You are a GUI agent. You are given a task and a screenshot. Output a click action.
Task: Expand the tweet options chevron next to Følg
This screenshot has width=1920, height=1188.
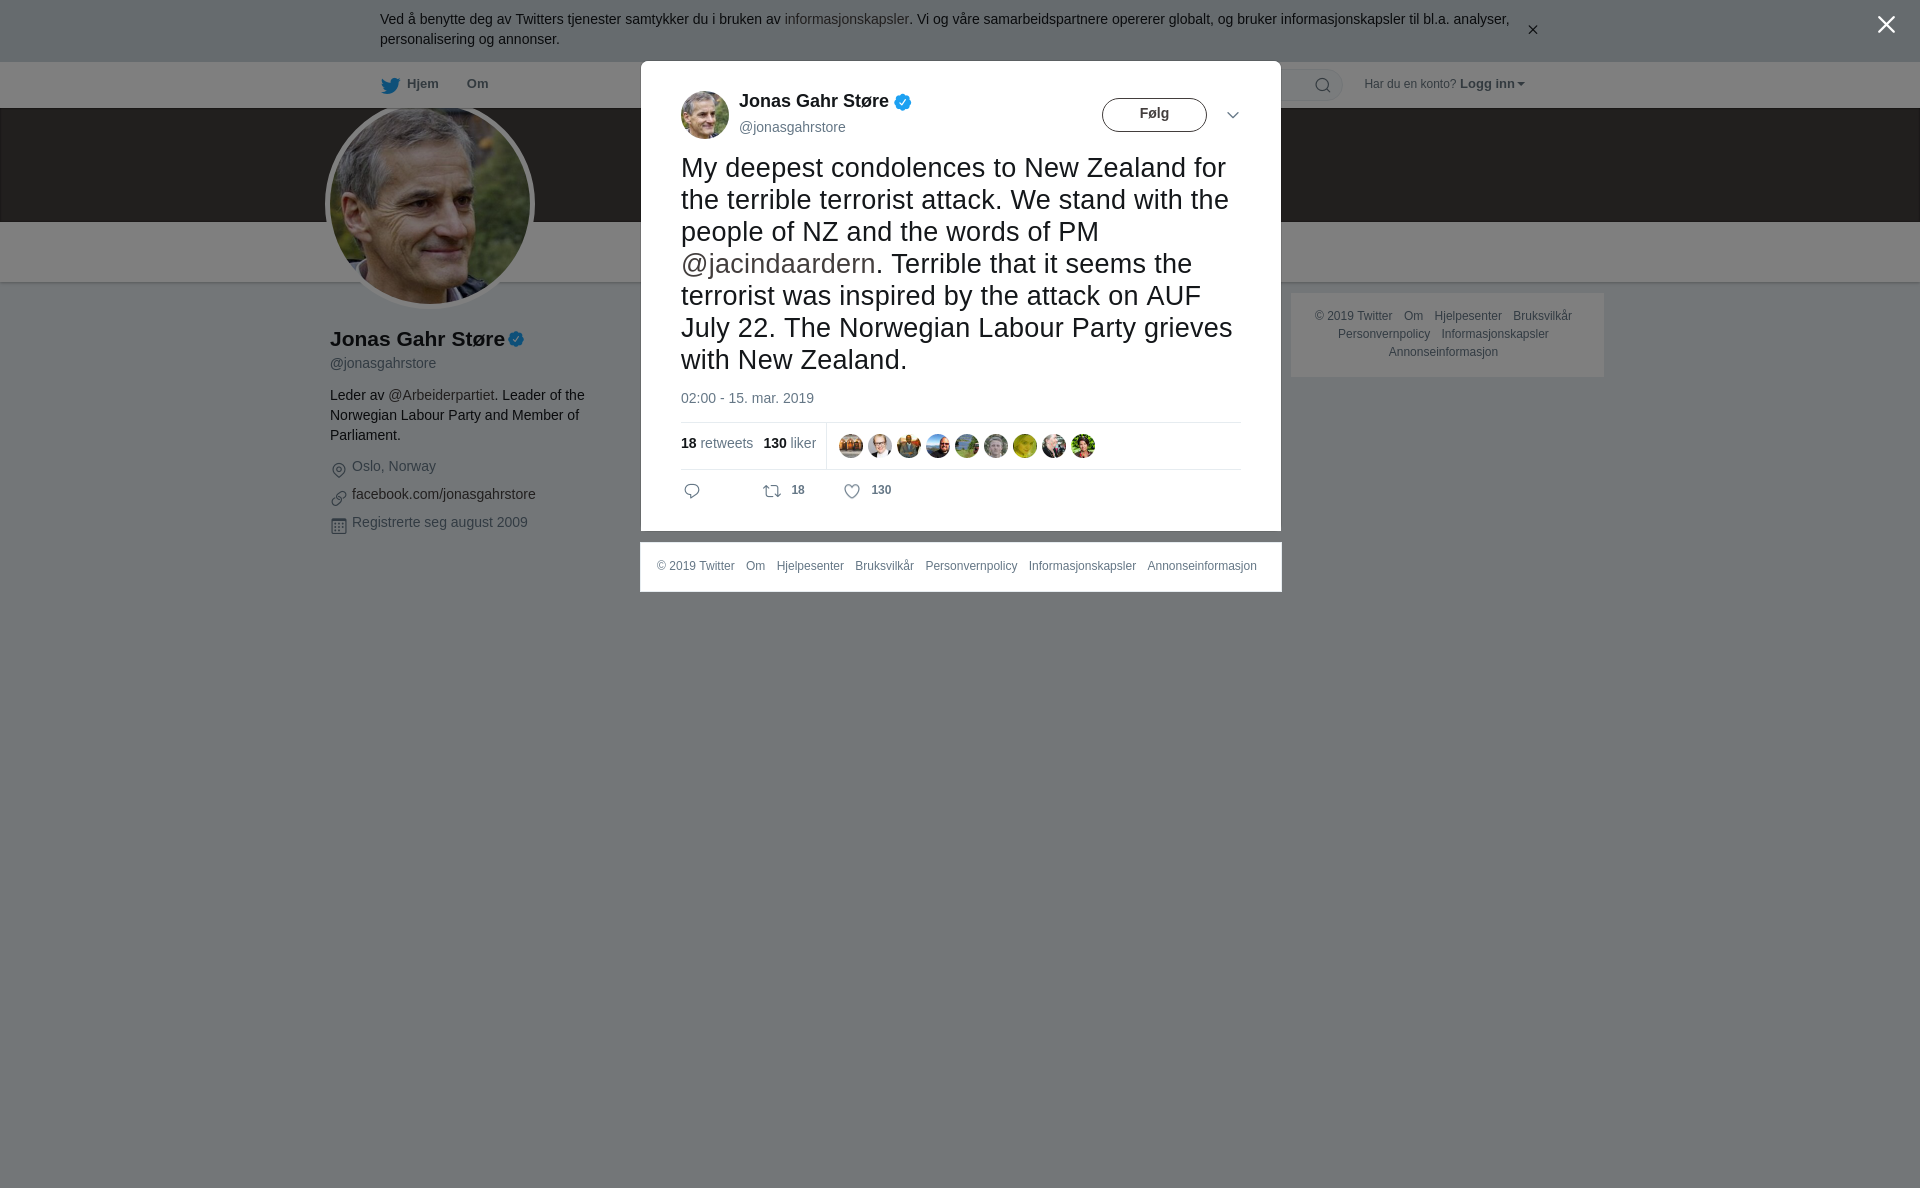1233,115
